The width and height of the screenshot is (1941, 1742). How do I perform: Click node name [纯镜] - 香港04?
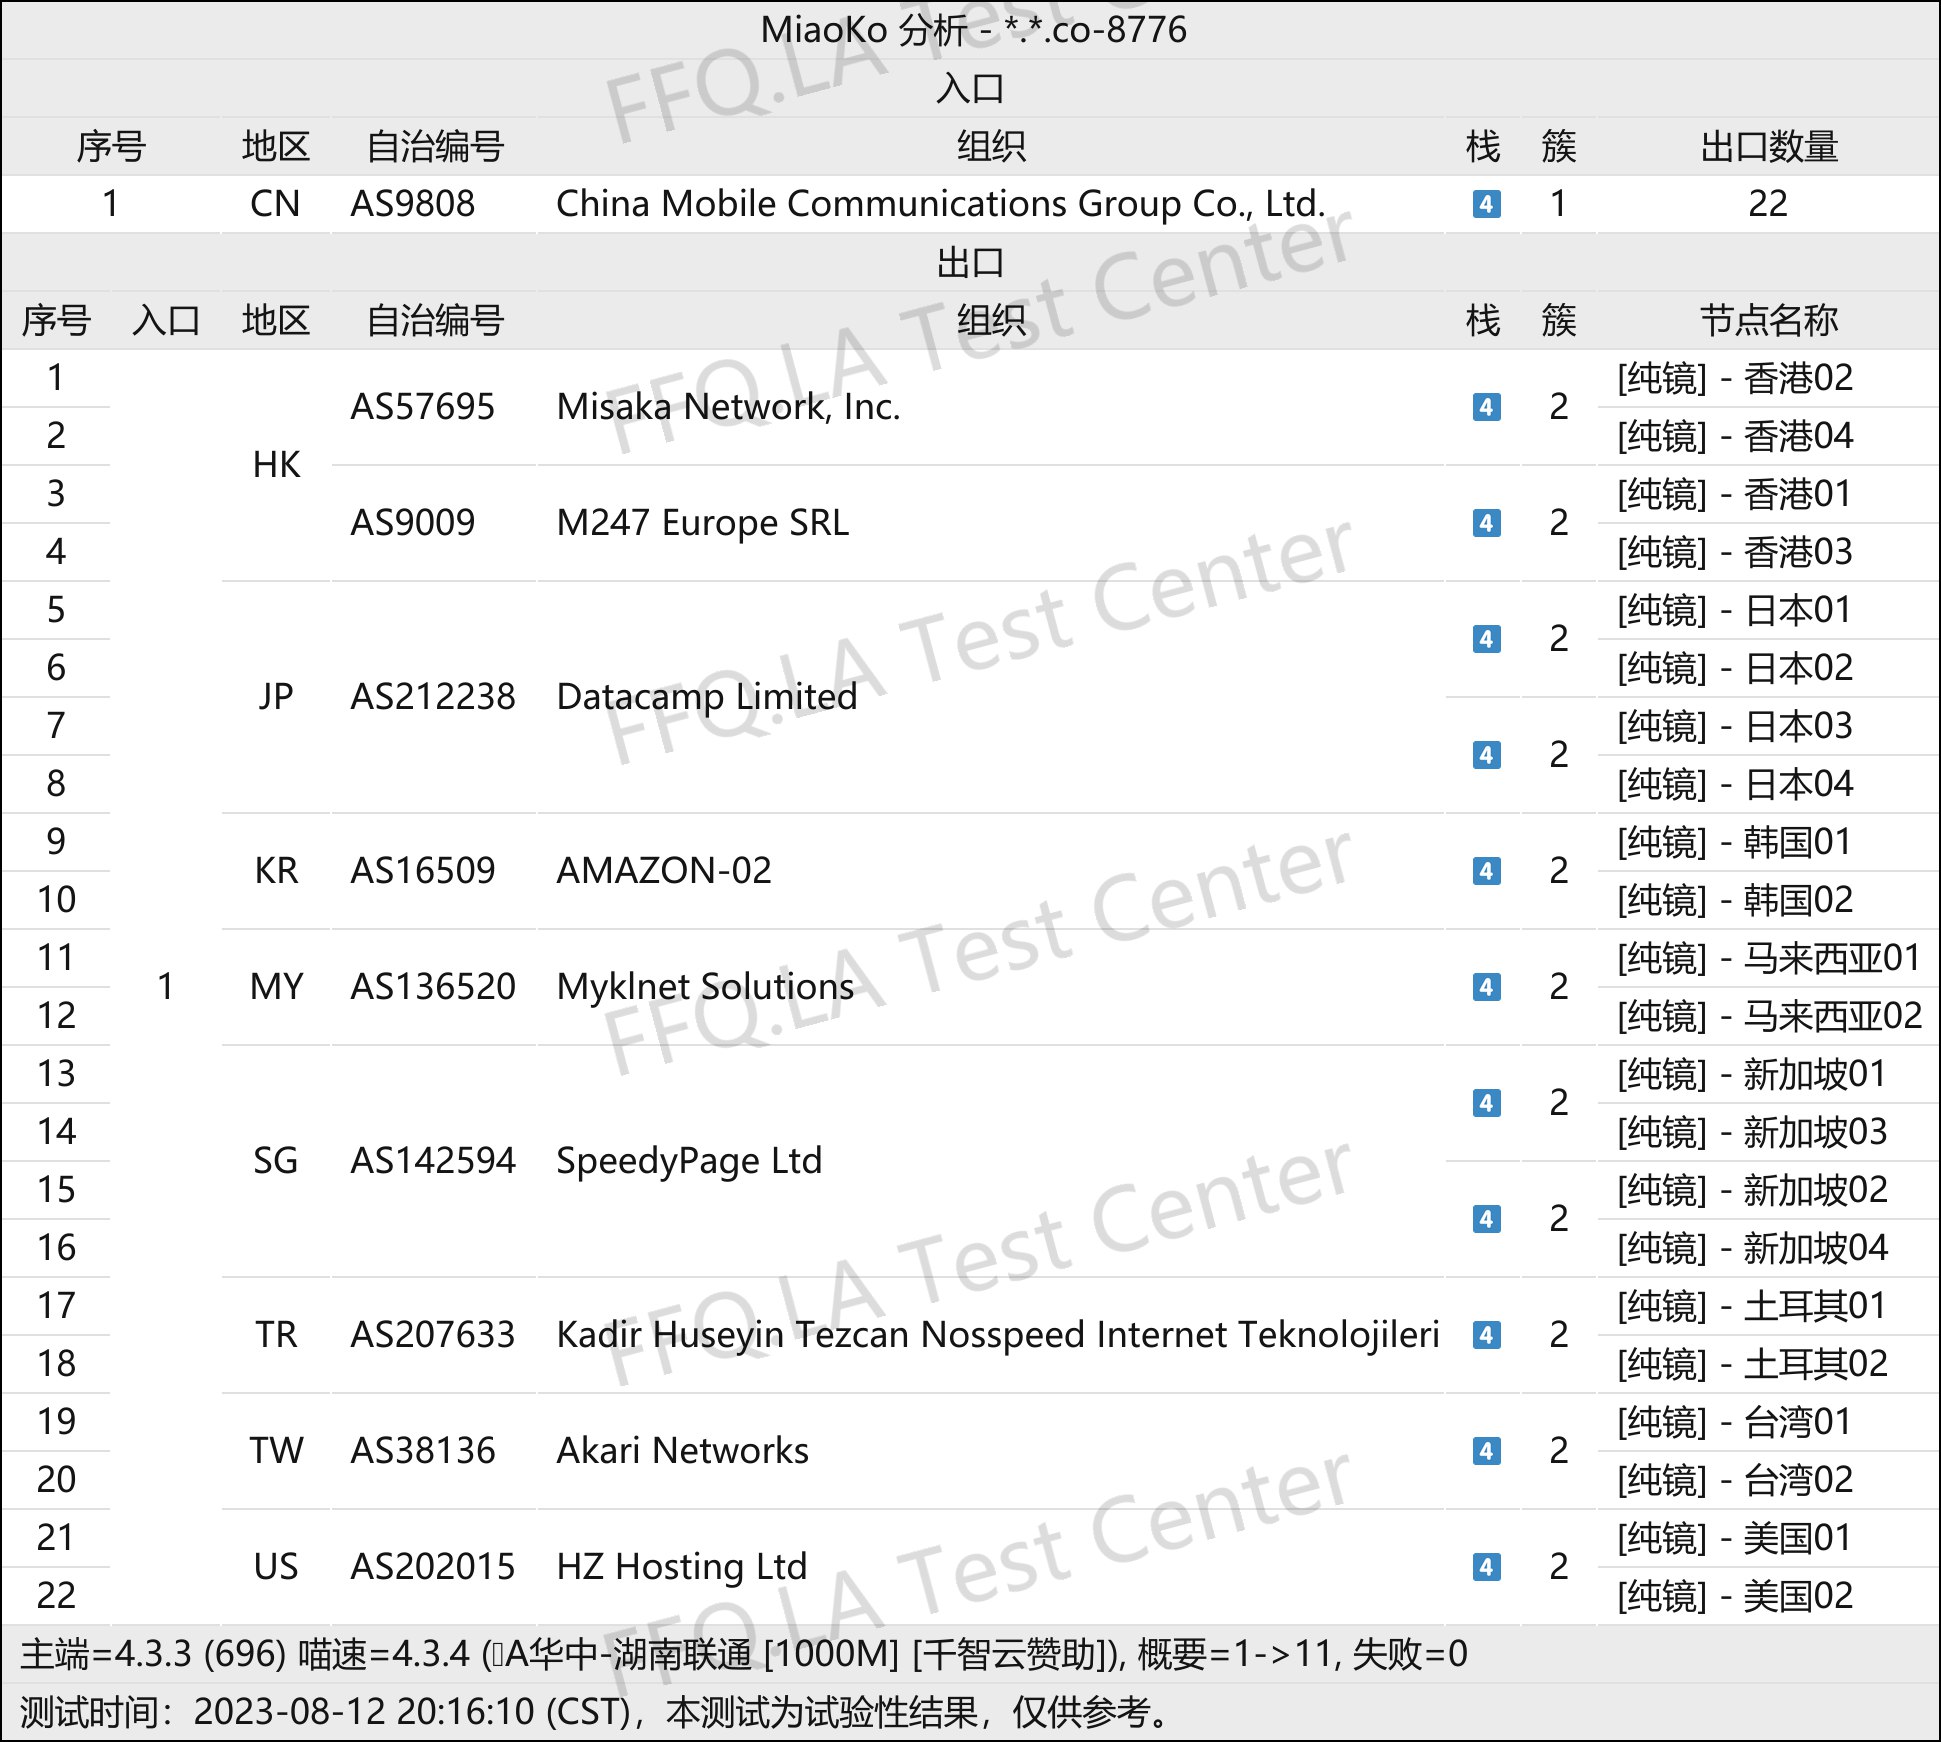click(x=1735, y=436)
